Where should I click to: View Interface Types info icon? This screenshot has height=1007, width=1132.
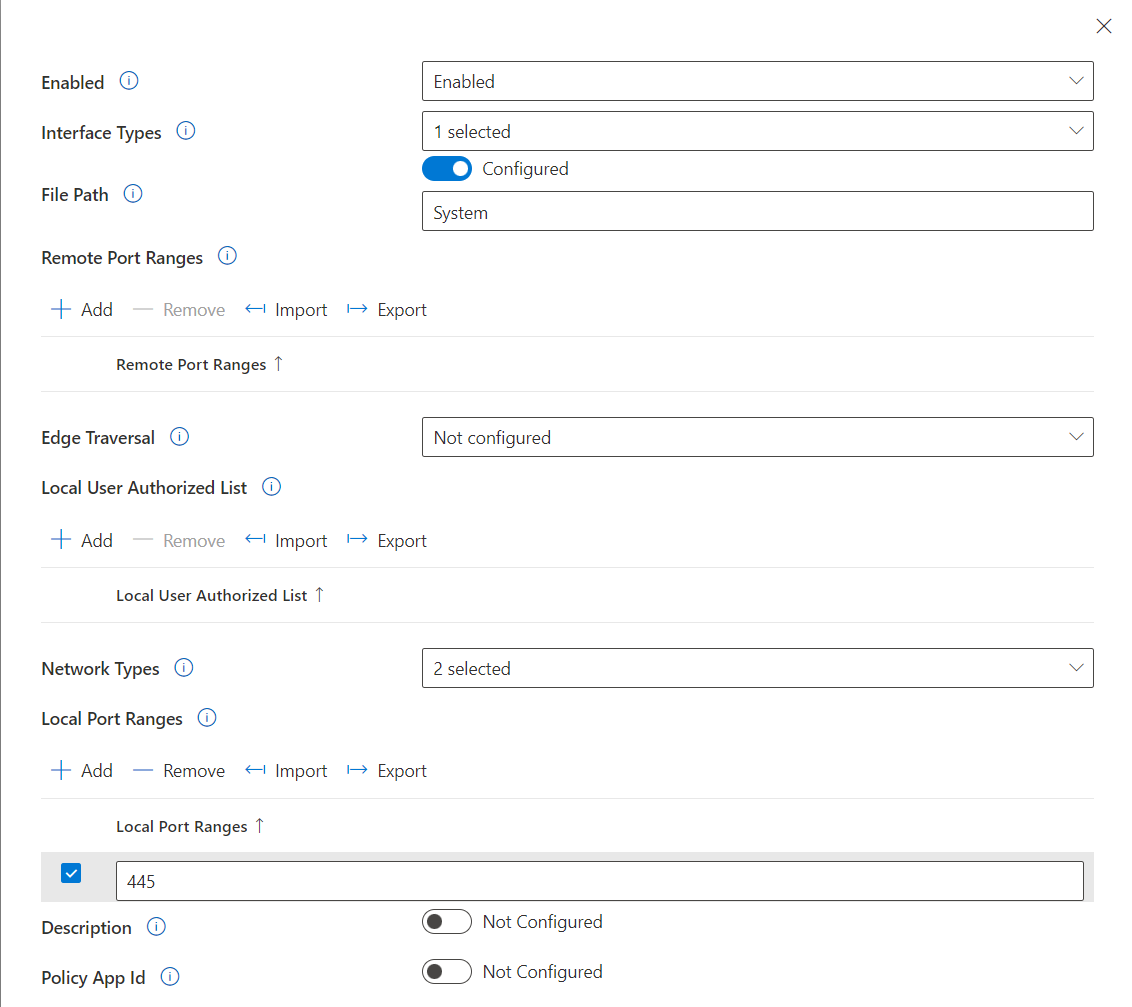pos(185,130)
